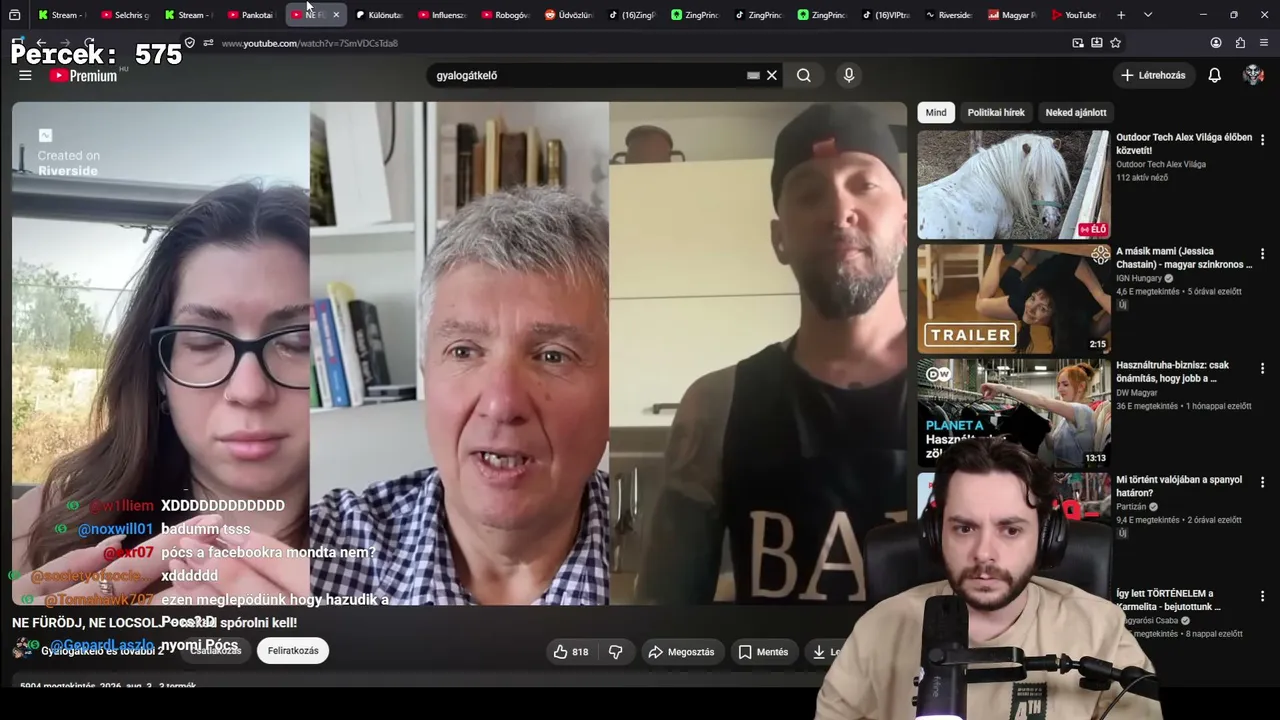
Task: Open Használtruha-biznisz video thumbnail
Action: [x=1013, y=412]
